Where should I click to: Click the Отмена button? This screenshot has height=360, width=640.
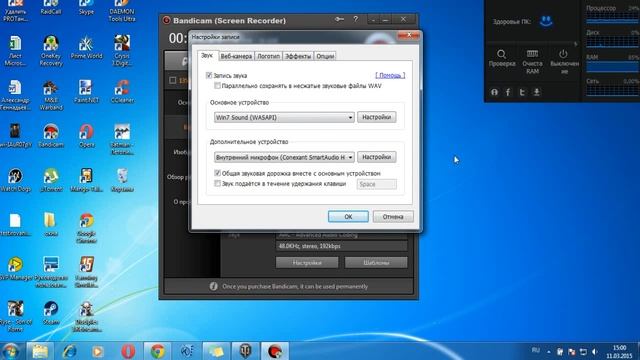point(393,217)
